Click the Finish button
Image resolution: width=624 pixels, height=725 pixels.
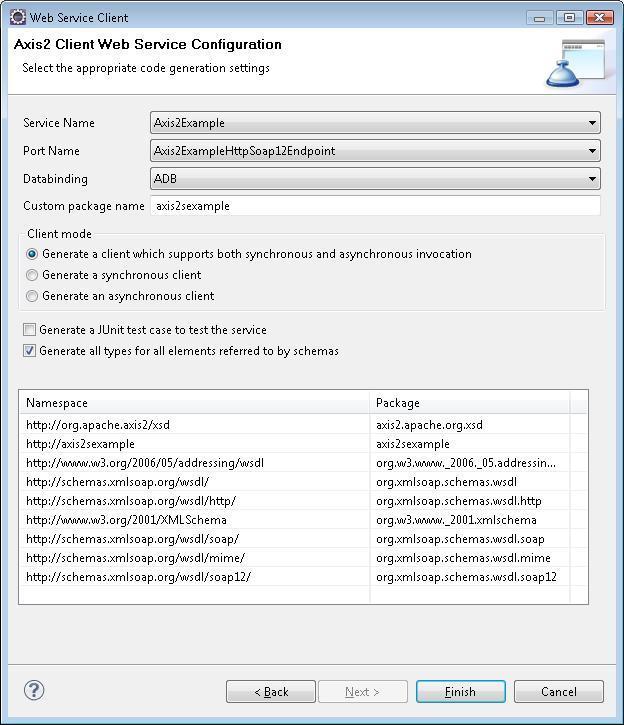point(460,692)
